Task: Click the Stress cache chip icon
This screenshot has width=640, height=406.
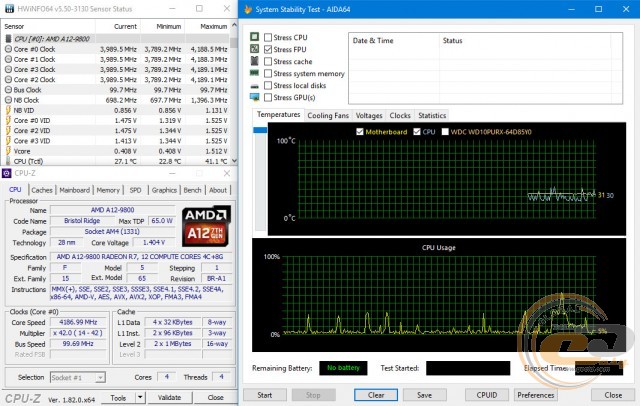Action: pyautogui.click(x=254, y=61)
